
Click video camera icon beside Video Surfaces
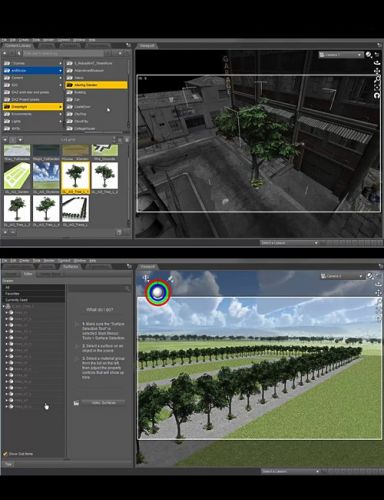[76, 403]
